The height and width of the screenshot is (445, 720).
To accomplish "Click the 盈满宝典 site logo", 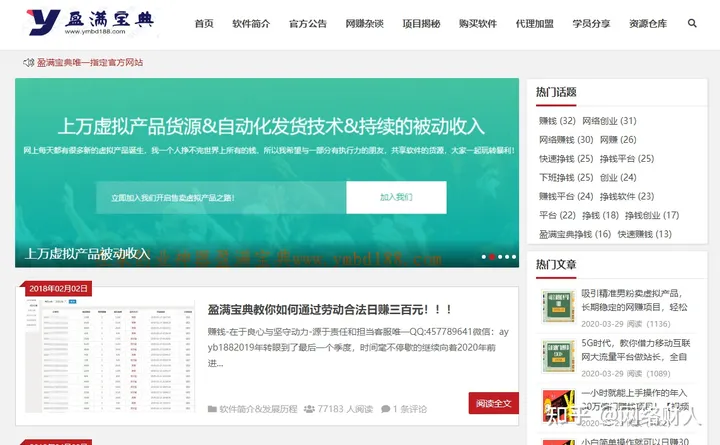I will click(x=90, y=22).
